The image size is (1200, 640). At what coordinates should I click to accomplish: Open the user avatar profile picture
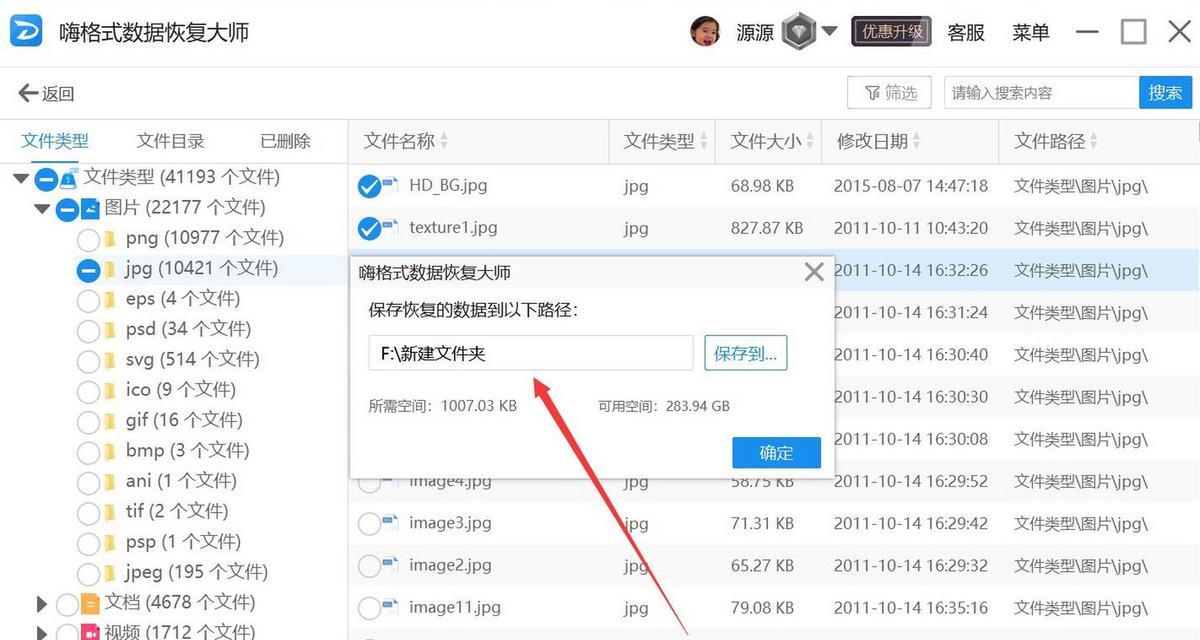click(706, 32)
